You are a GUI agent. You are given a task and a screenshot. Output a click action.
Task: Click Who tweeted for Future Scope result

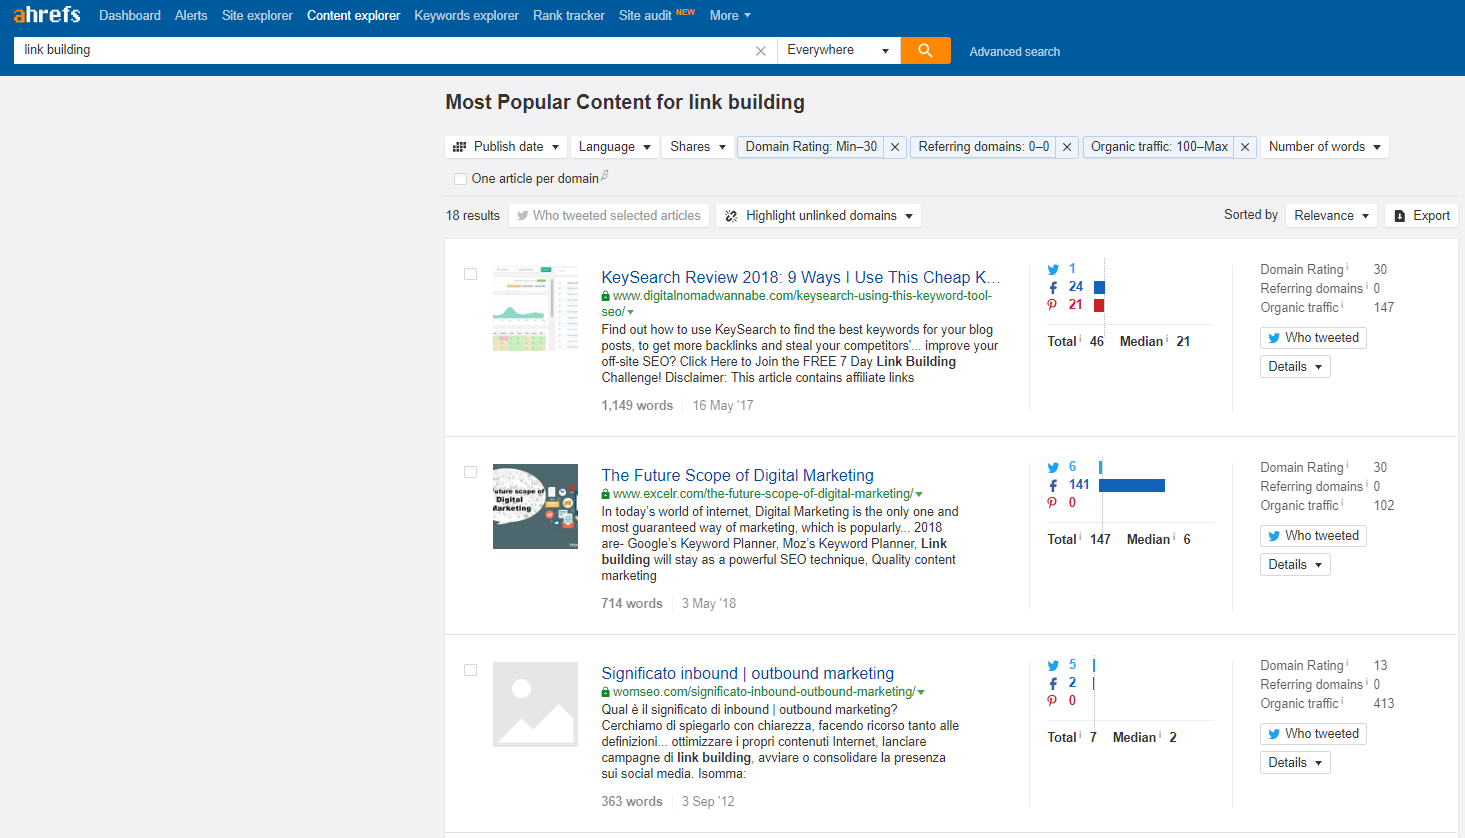(x=1313, y=536)
